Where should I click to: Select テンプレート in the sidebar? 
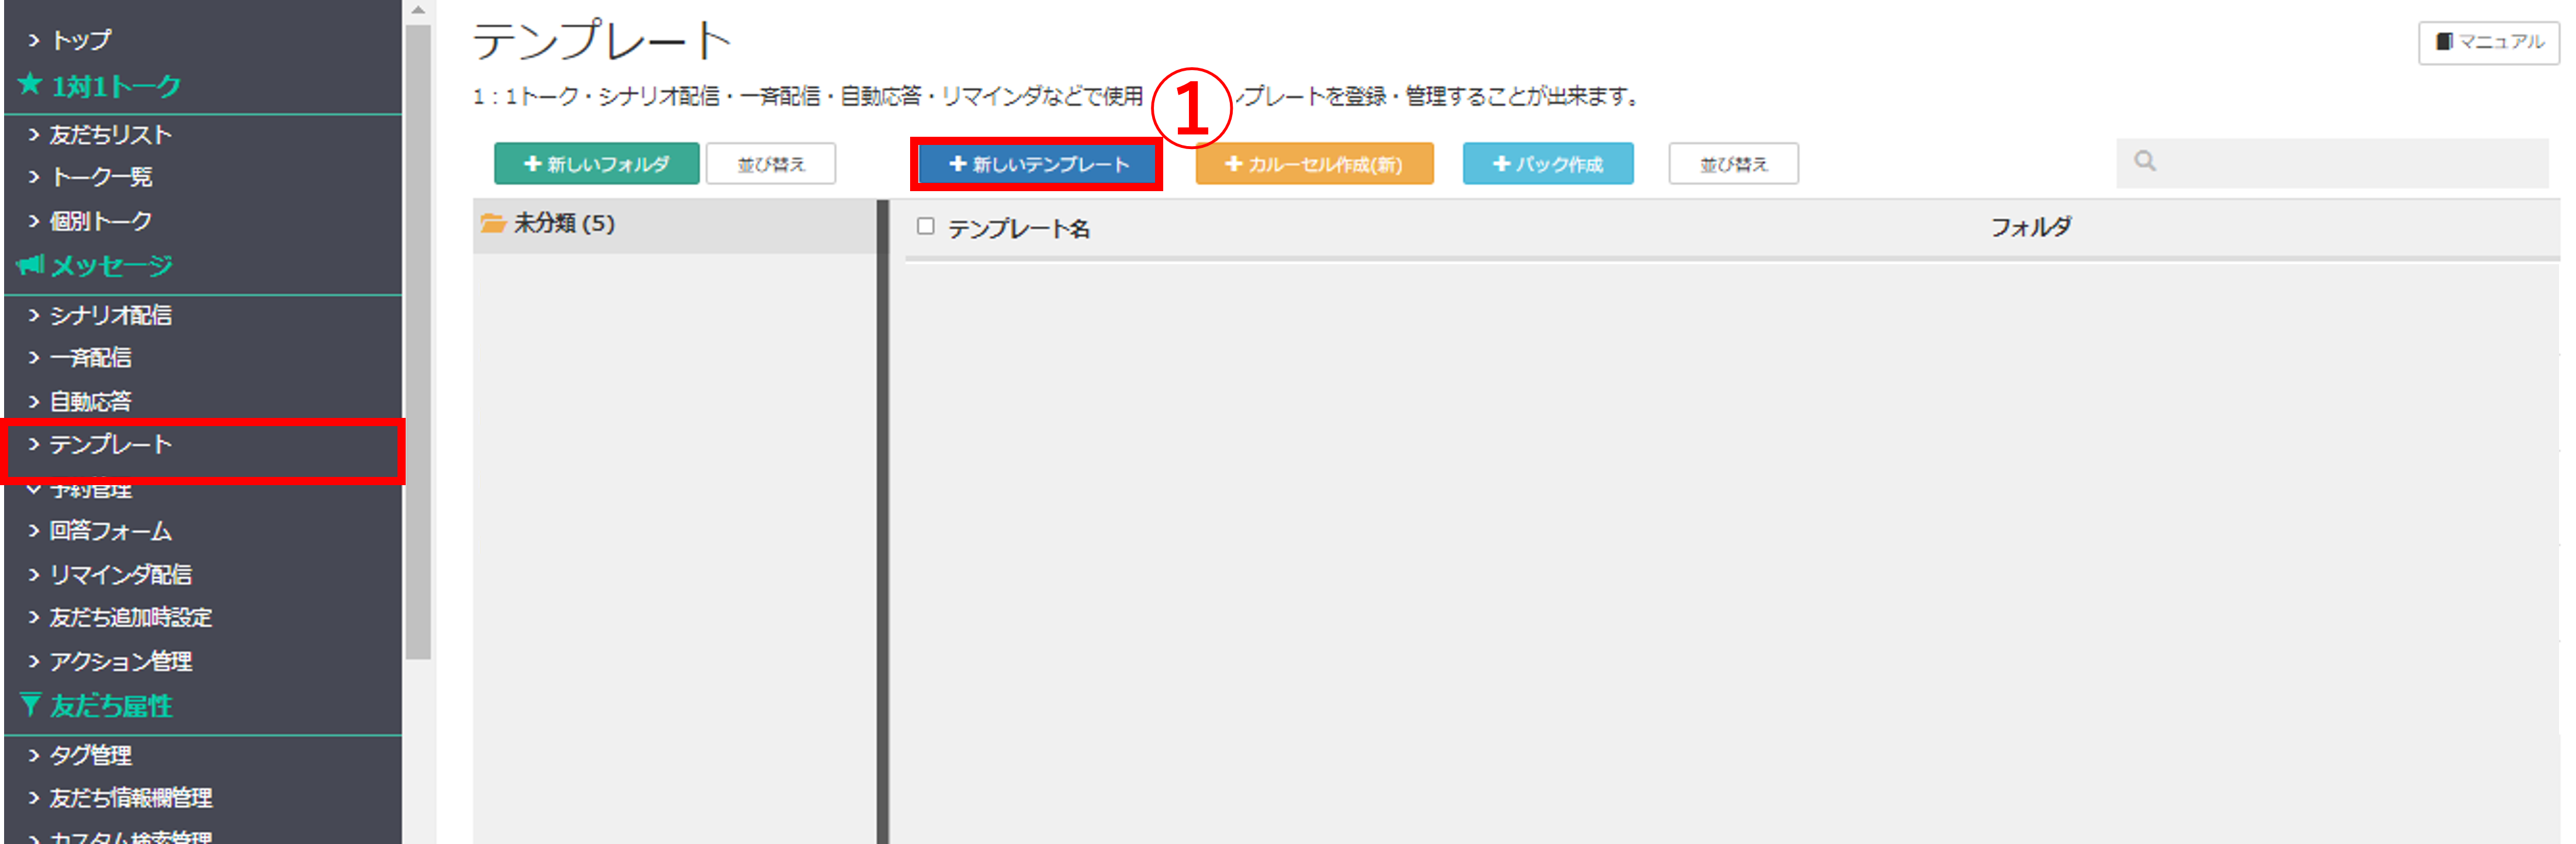point(110,445)
